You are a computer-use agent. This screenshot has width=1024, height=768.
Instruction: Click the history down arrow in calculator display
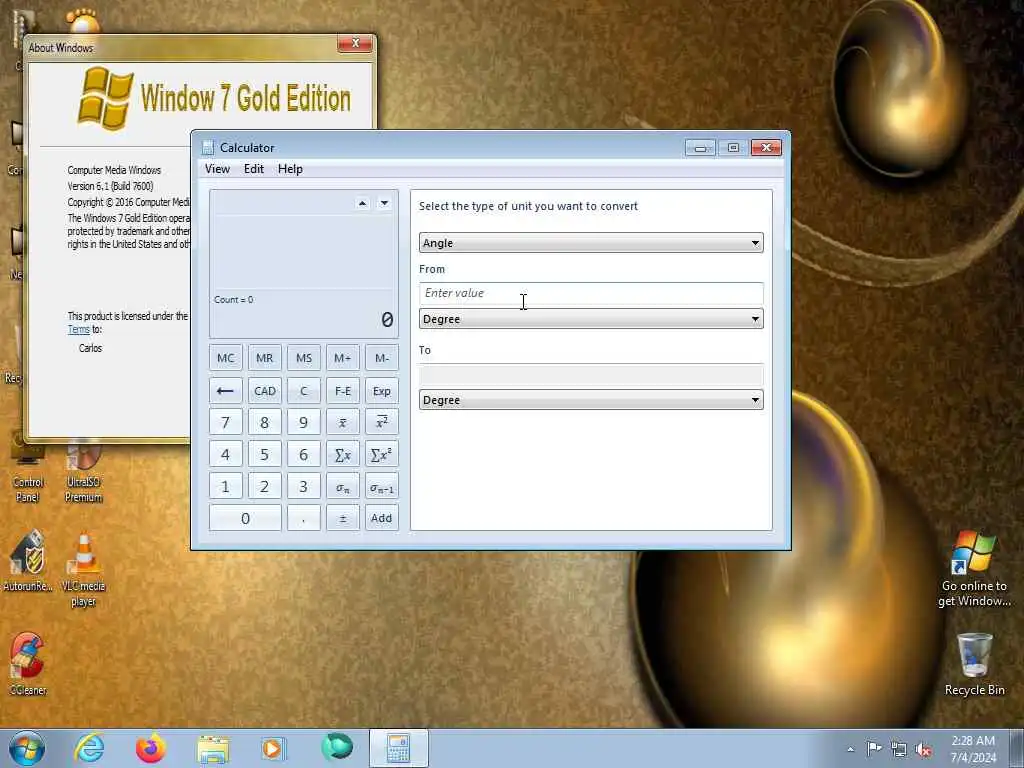(385, 203)
